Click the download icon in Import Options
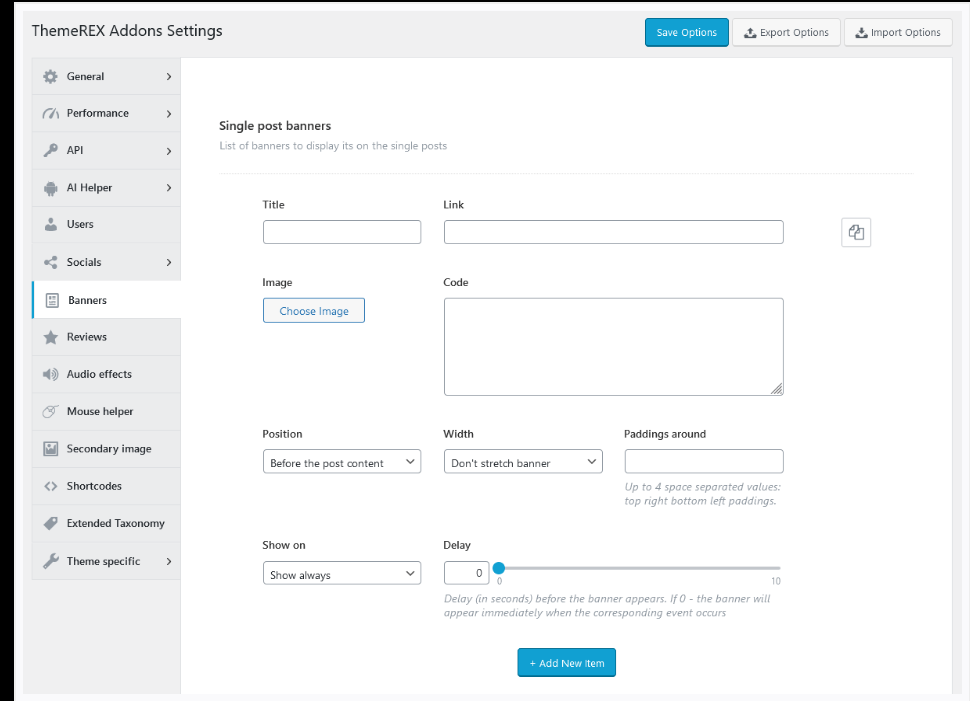The width and height of the screenshot is (970, 701). point(861,33)
